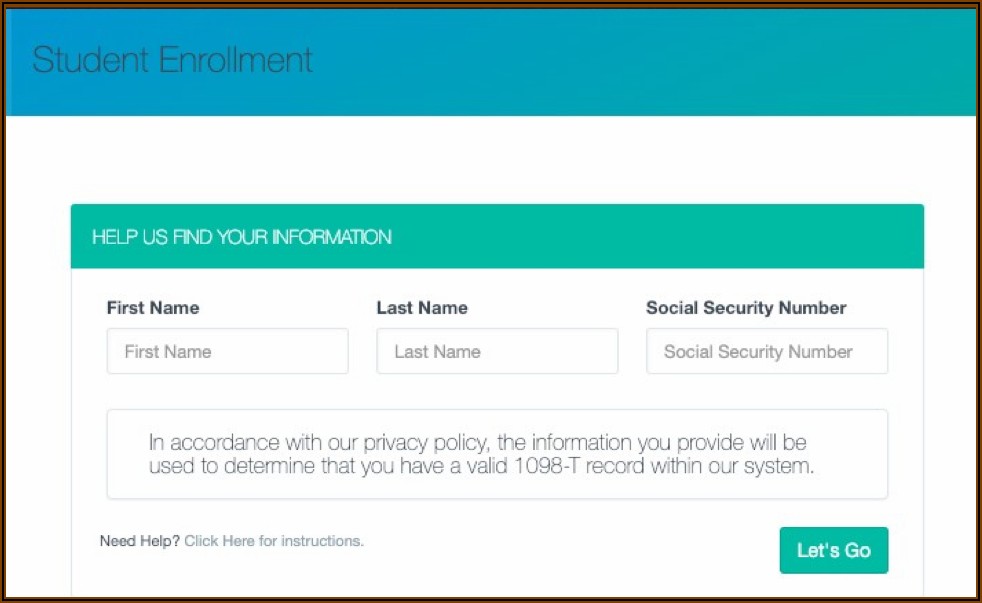Click the bold Last Name label
The width and height of the screenshot is (982, 603).
coord(421,308)
